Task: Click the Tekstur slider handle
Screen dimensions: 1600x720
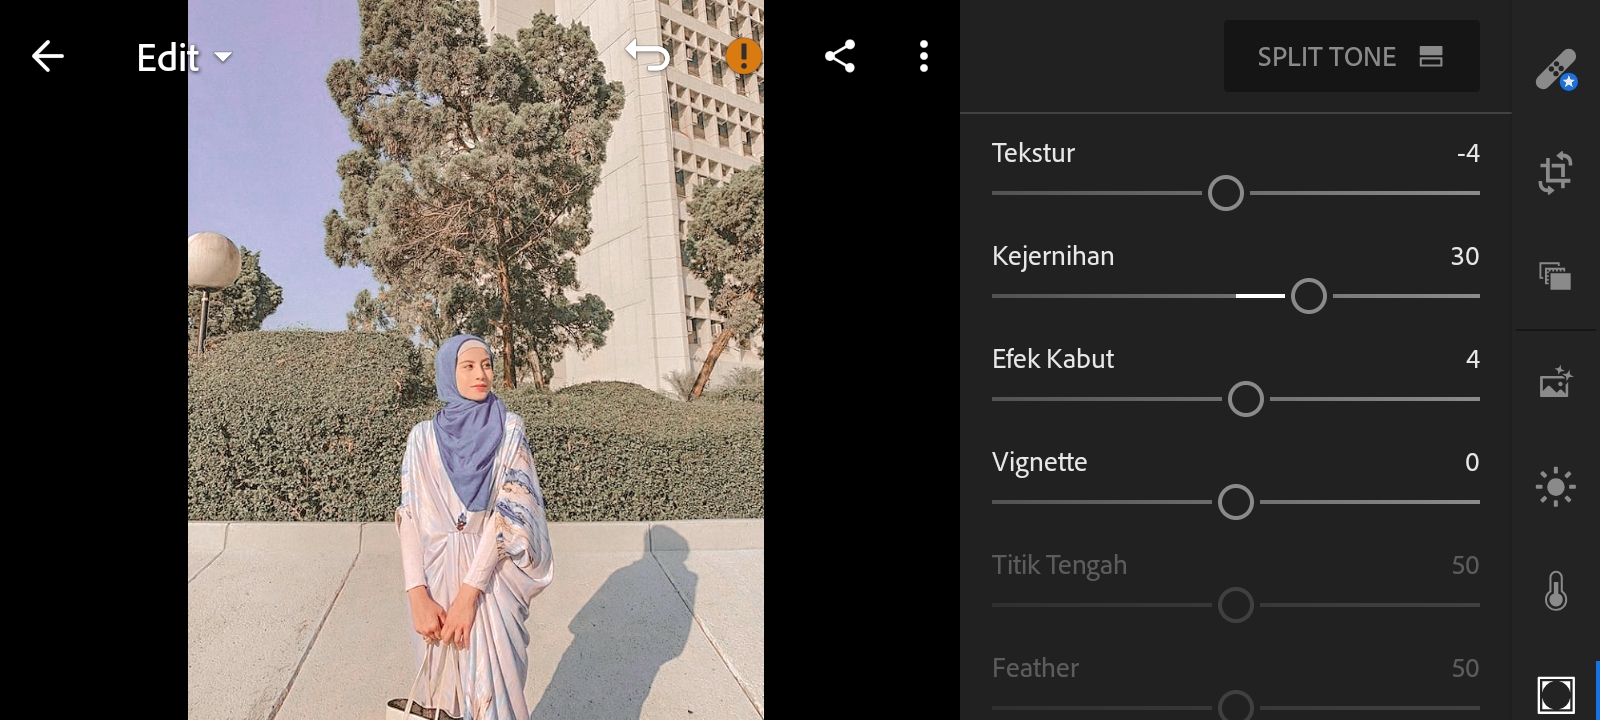Action: 1226,193
